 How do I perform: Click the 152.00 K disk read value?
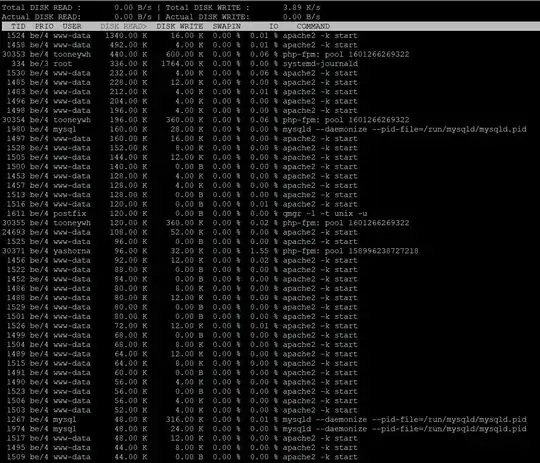pos(128,148)
